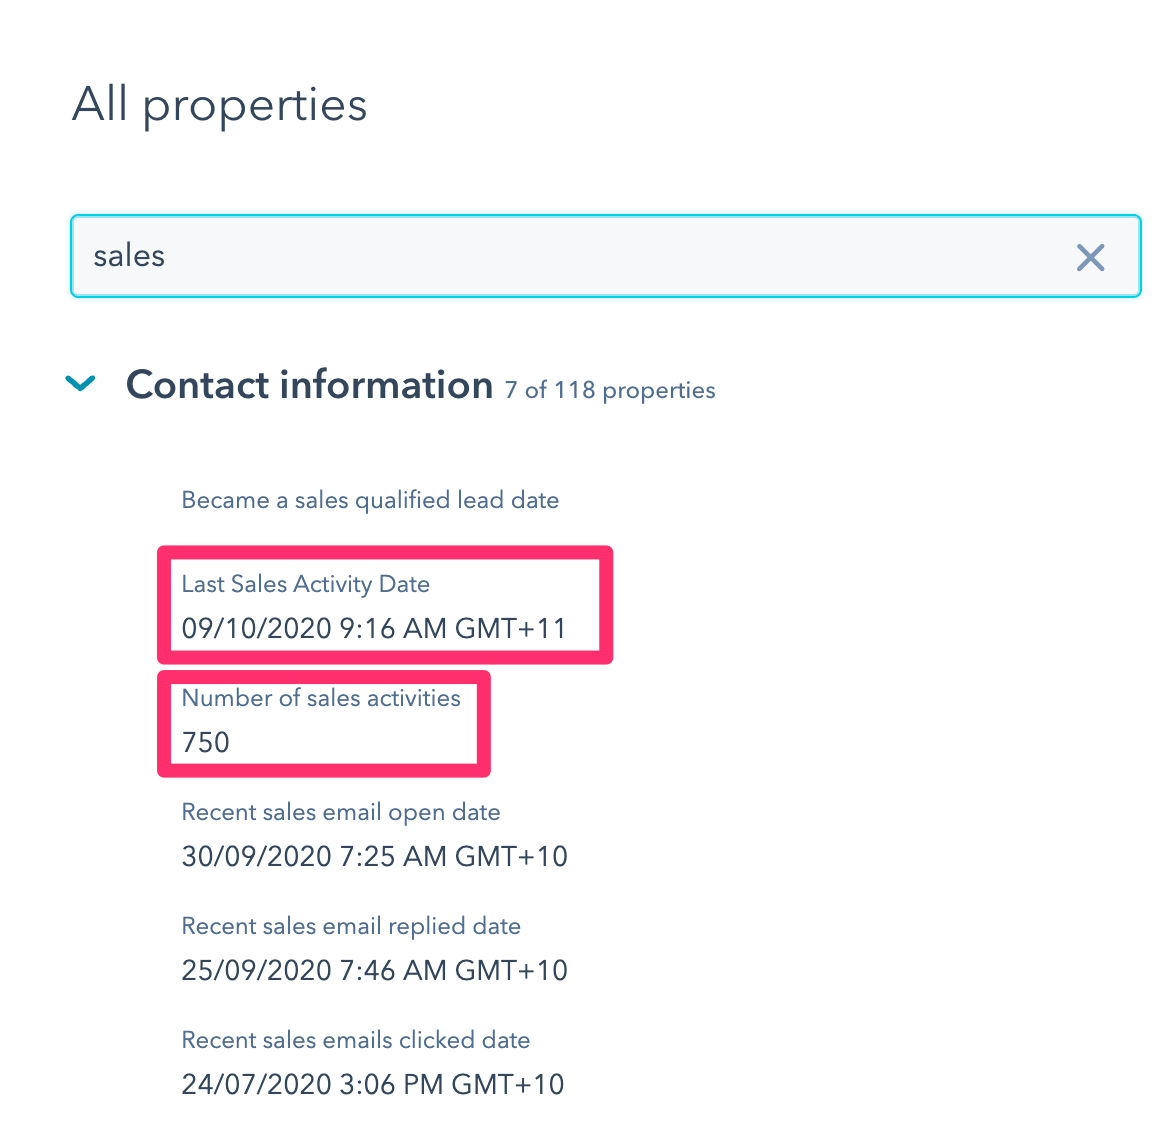Click the typed word sales in the search box
This screenshot has width=1170, height=1122.
pos(129,257)
